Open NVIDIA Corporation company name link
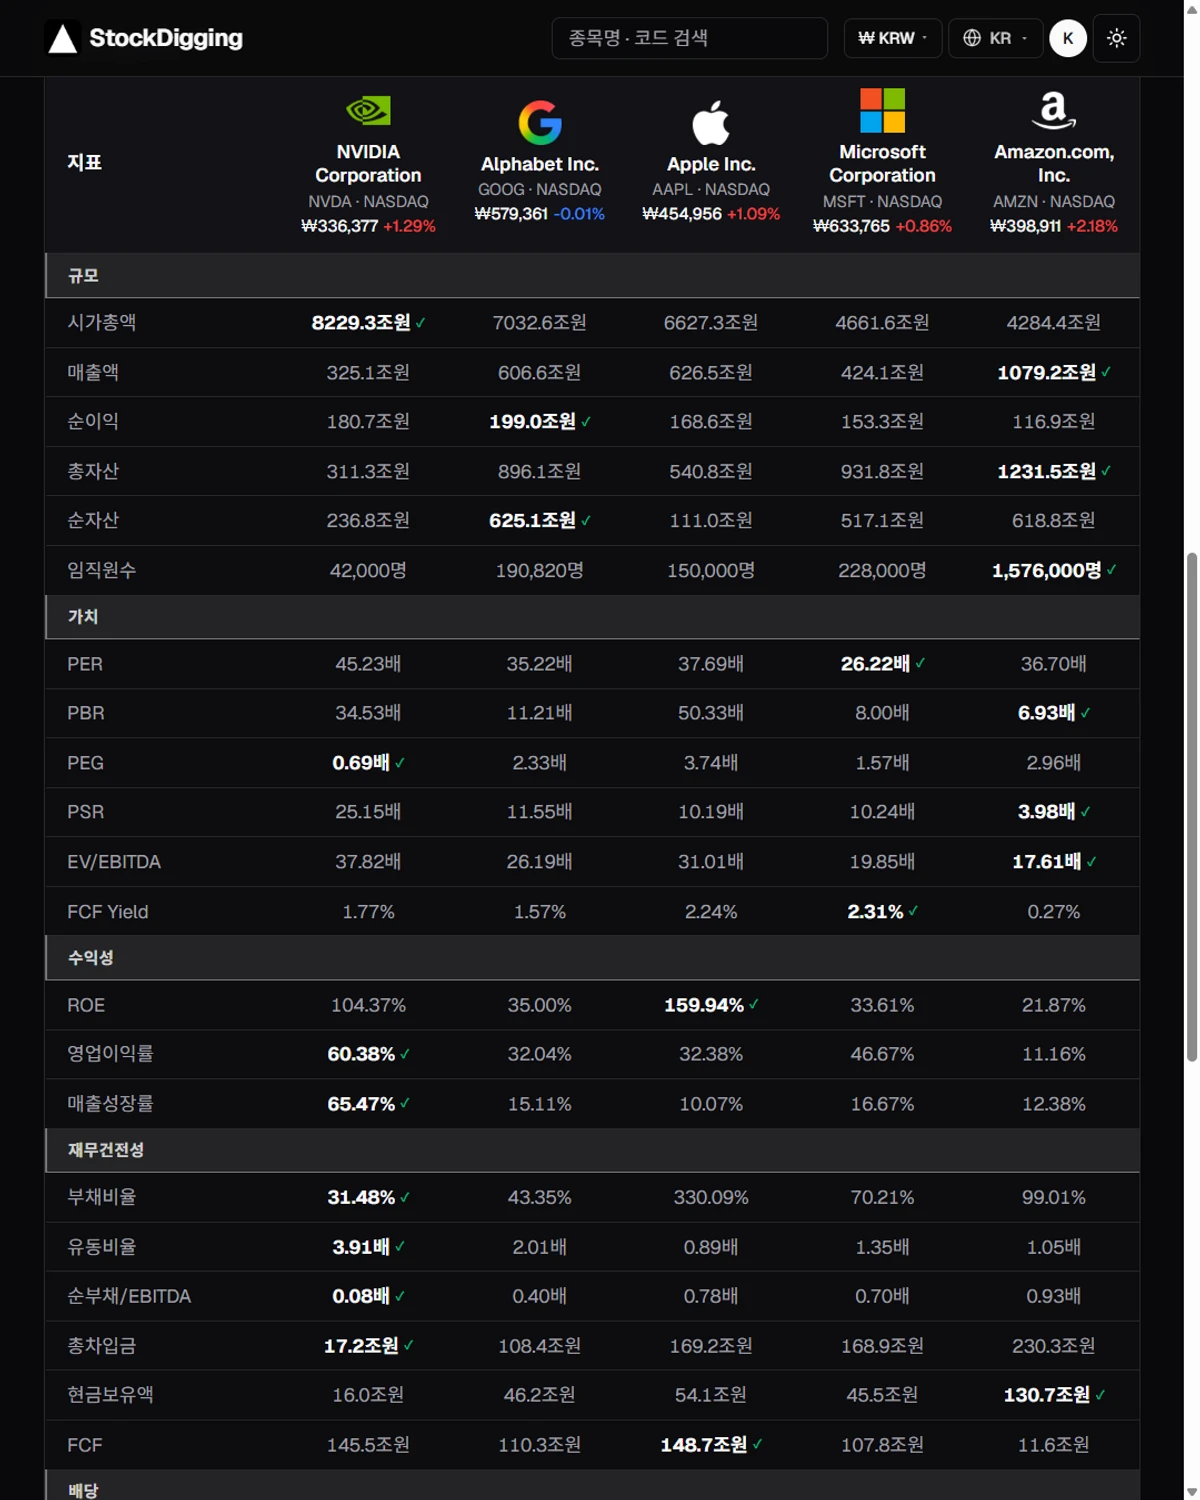 point(368,163)
